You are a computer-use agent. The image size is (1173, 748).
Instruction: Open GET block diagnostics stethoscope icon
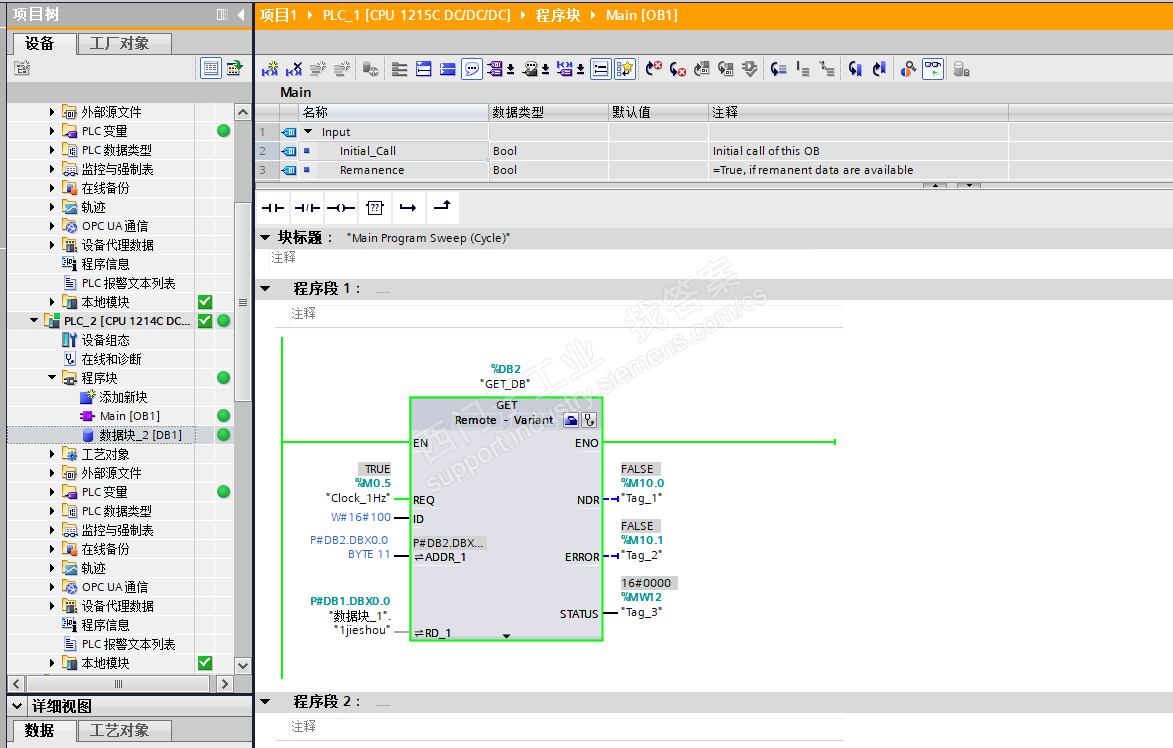[x=589, y=420]
